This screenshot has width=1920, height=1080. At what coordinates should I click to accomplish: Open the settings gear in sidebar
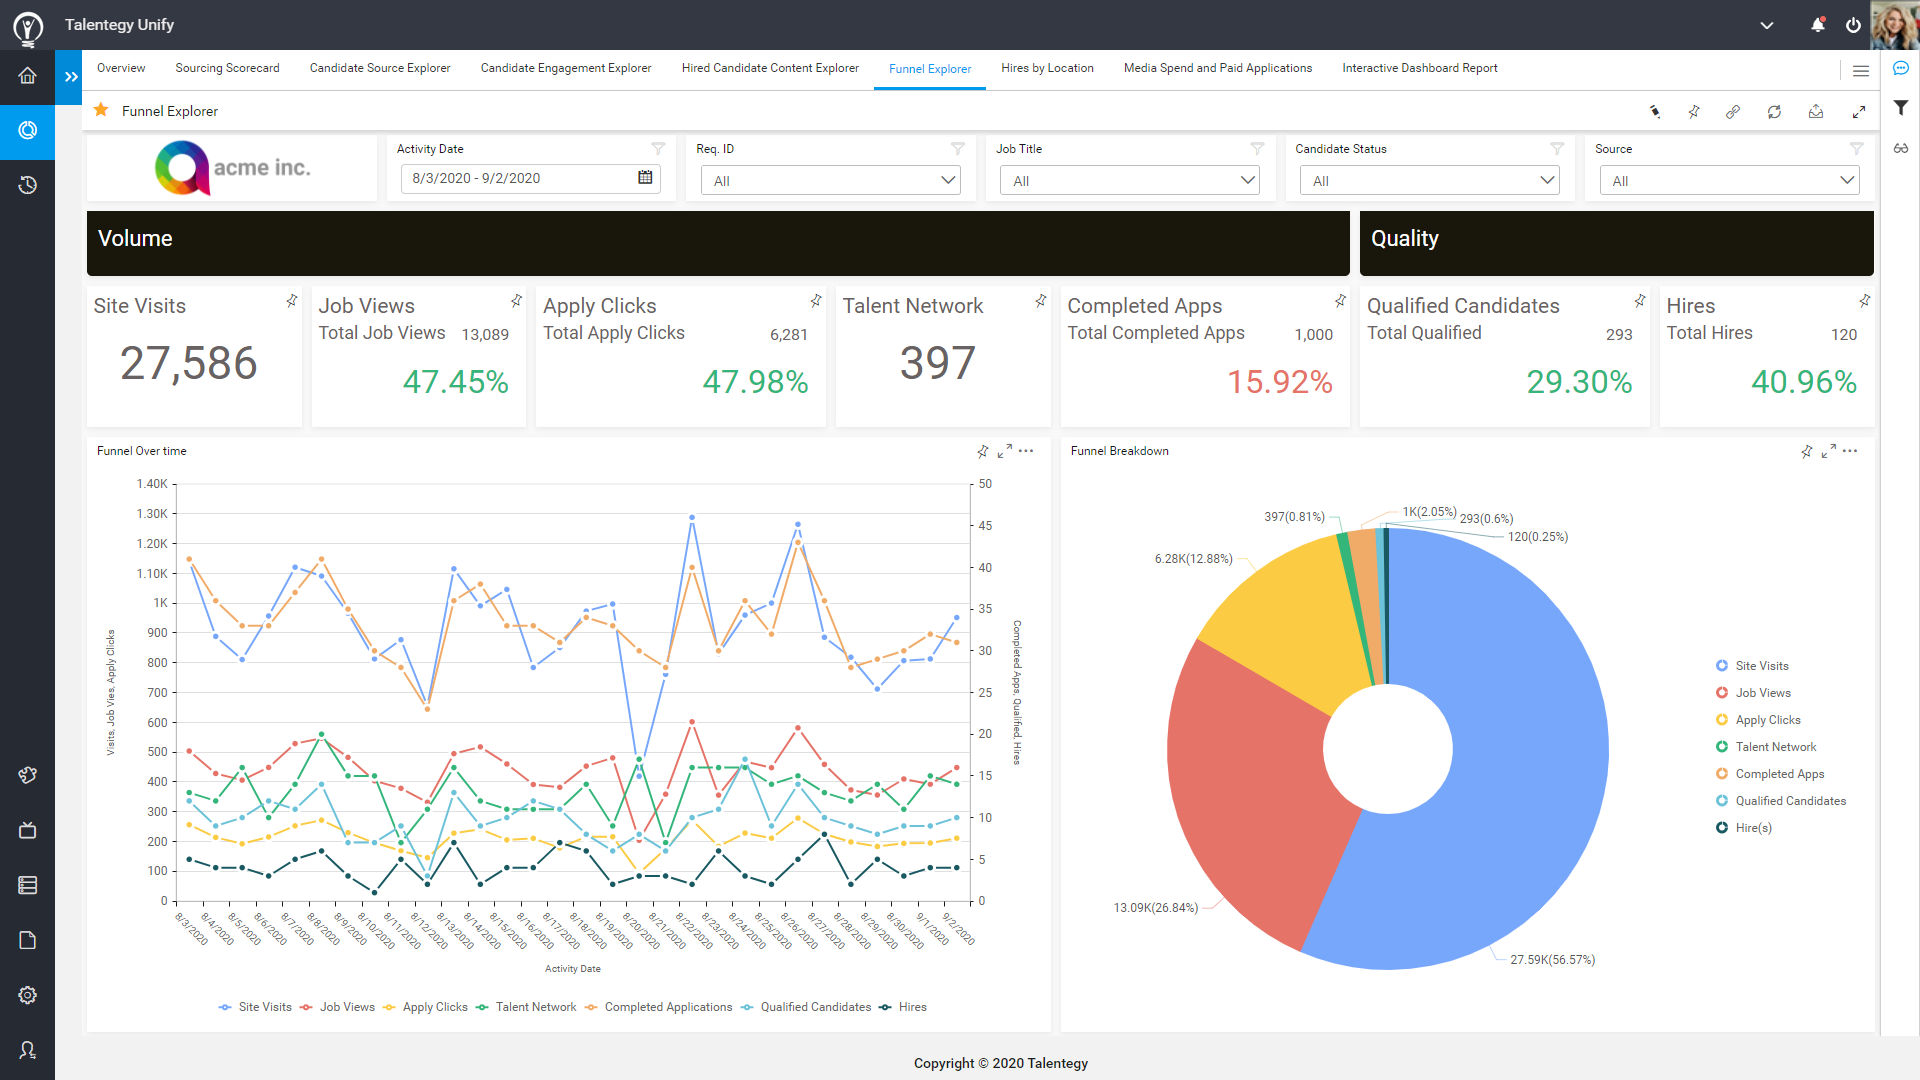[x=27, y=995]
